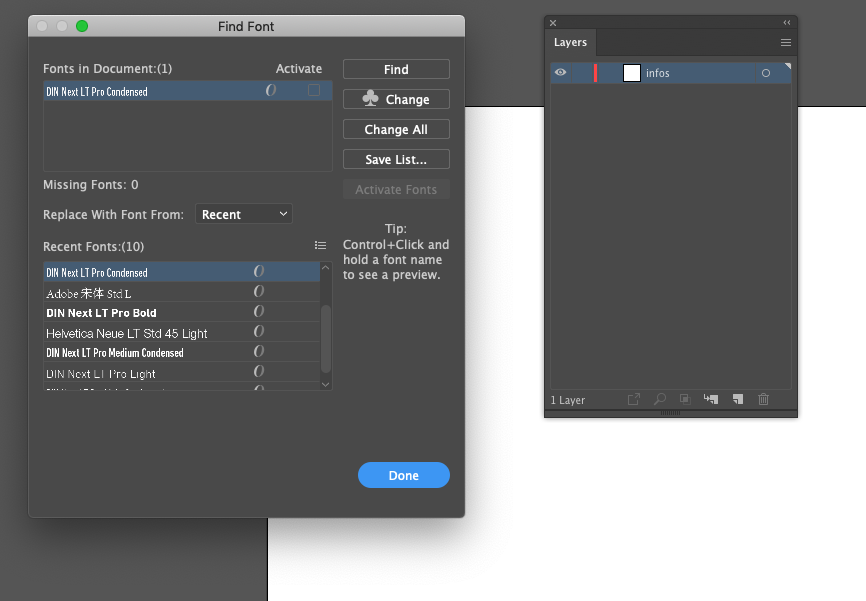Switch to the Layers tab
866x601 pixels.
[x=570, y=43]
